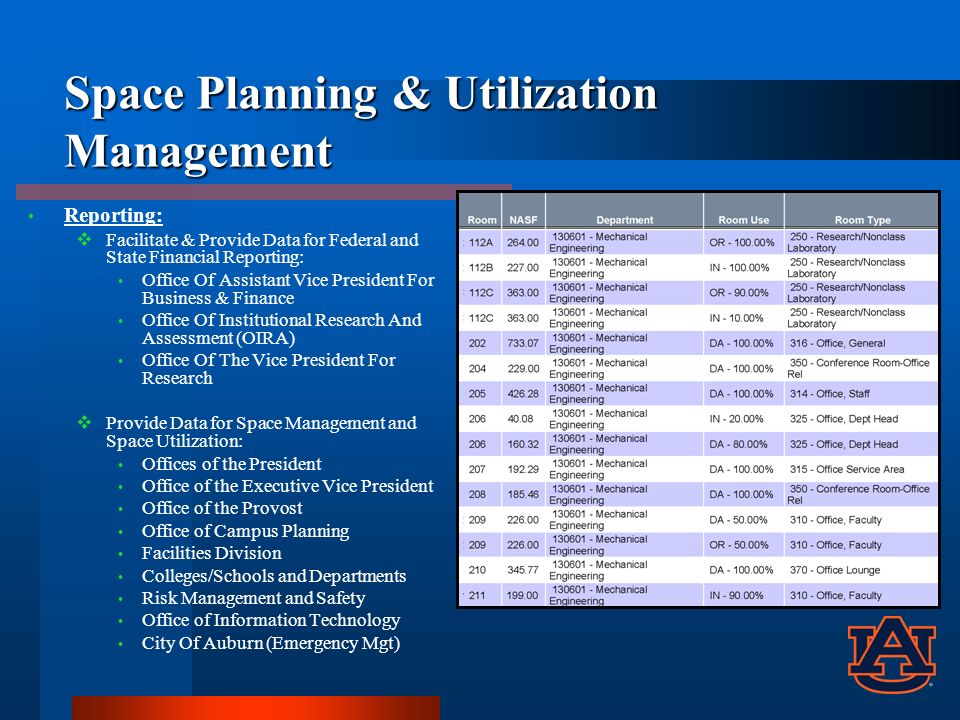
Task: Click room type '314 - Office, Staff'
Action: pyautogui.click(x=830, y=394)
